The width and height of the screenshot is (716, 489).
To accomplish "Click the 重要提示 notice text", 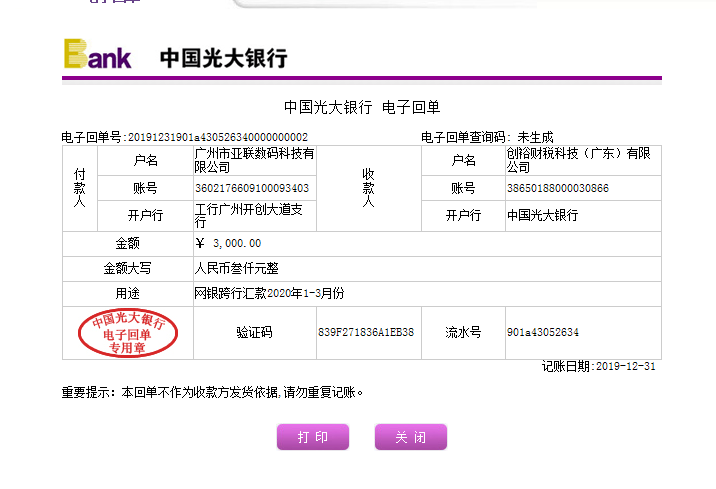I will pyautogui.click(x=212, y=392).
